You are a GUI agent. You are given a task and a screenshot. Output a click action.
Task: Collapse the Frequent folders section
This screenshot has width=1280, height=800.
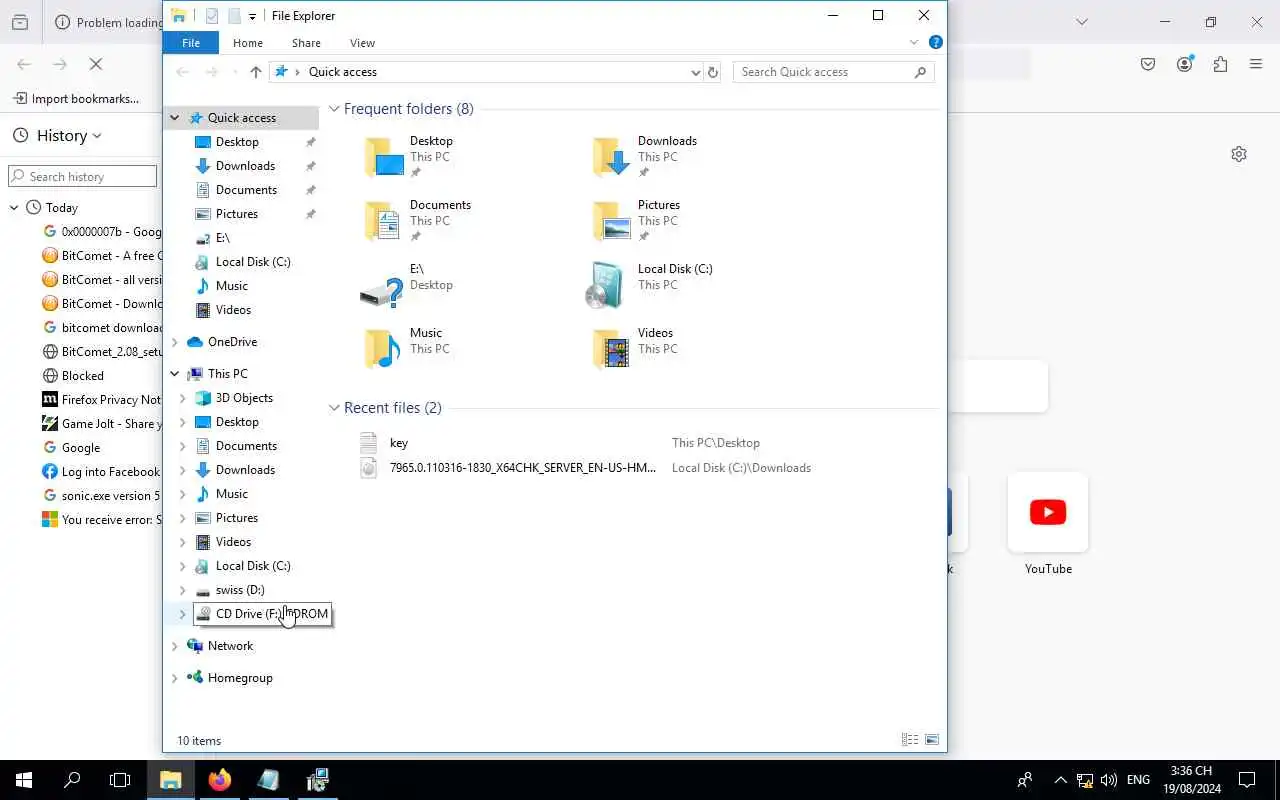[334, 109]
